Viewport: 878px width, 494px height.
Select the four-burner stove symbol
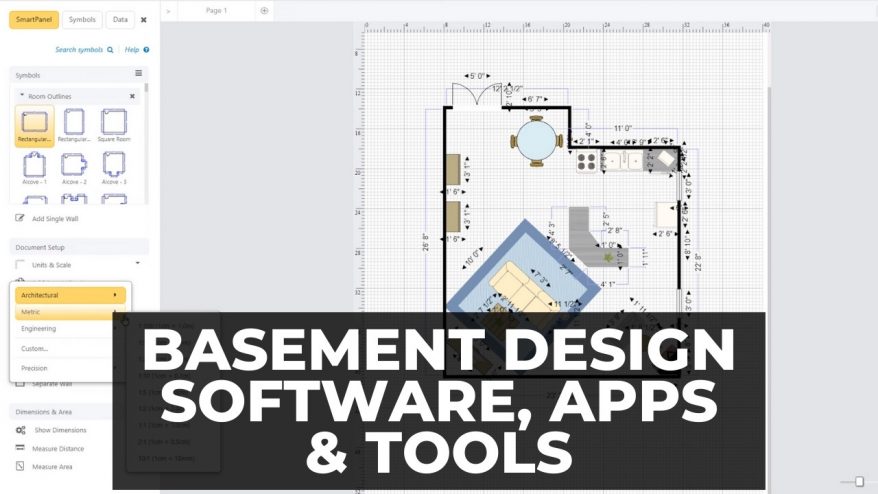click(x=586, y=162)
